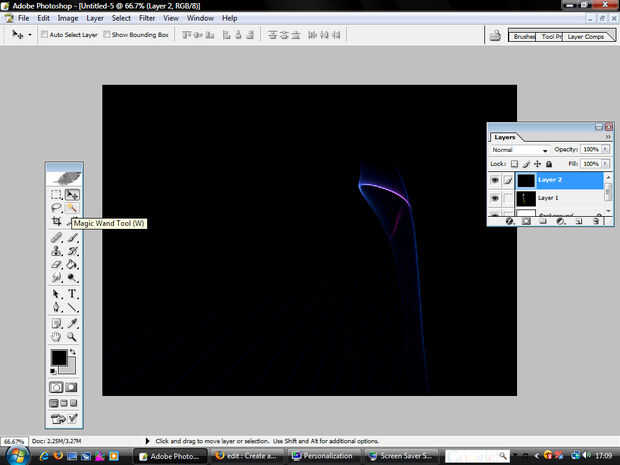Toggle lock image pixels brush icon
The image size is (620, 465).
point(526,164)
